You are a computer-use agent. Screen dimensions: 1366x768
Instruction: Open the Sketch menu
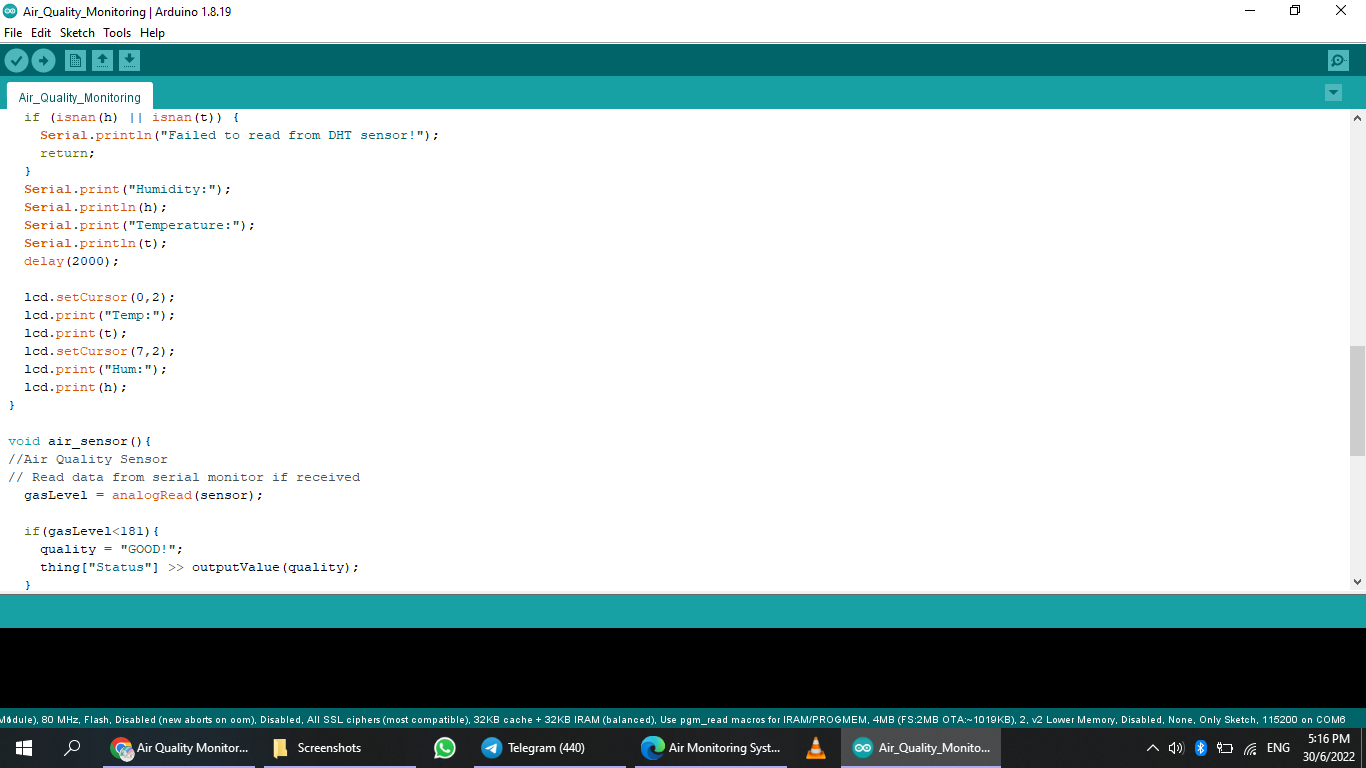pyautogui.click(x=77, y=33)
